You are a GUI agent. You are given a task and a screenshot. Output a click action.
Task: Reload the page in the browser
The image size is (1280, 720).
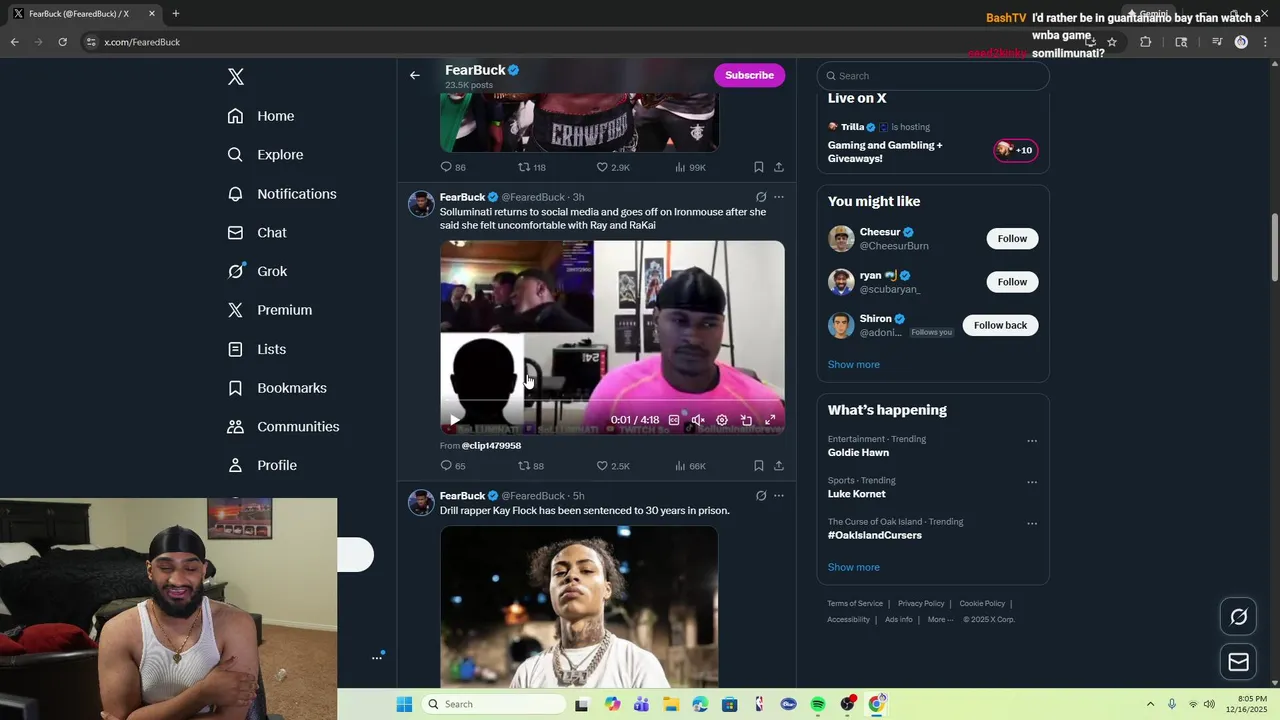(x=62, y=42)
